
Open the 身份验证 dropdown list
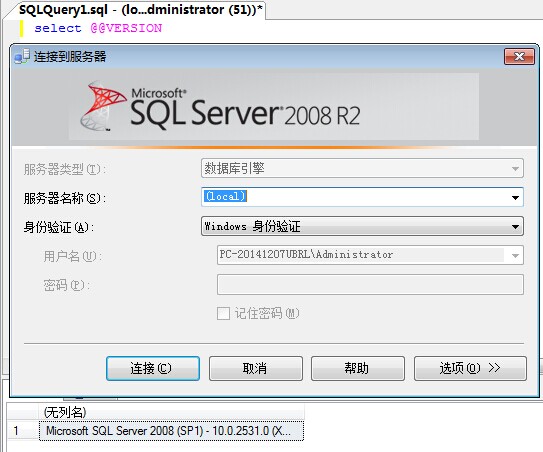pyautogui.click(x=362, y=226)
